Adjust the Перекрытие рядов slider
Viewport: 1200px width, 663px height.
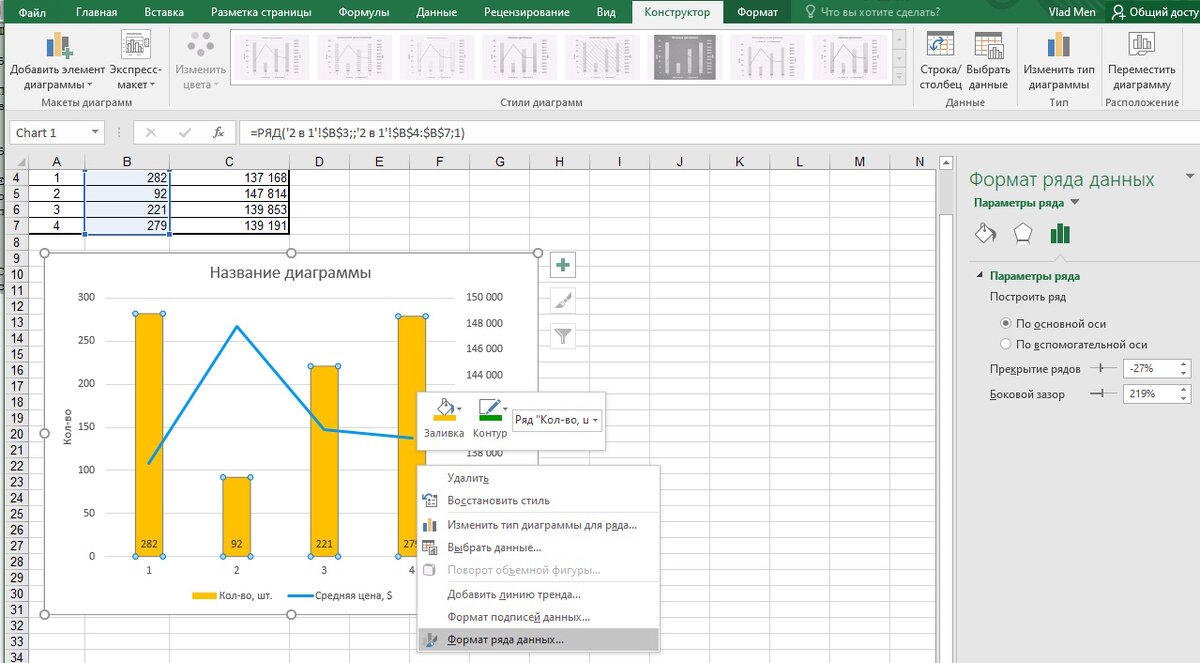click(x=1103, y=368)
